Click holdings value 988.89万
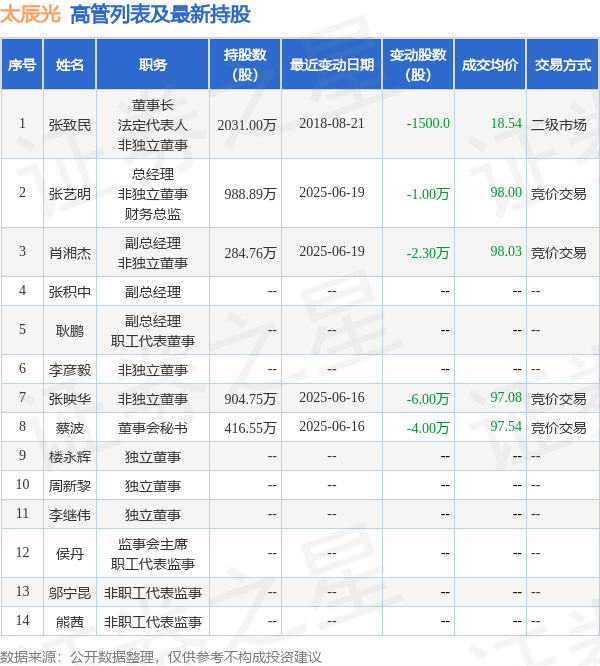The height and width of the screenshot is (666, 600). [x=250, y=194]
